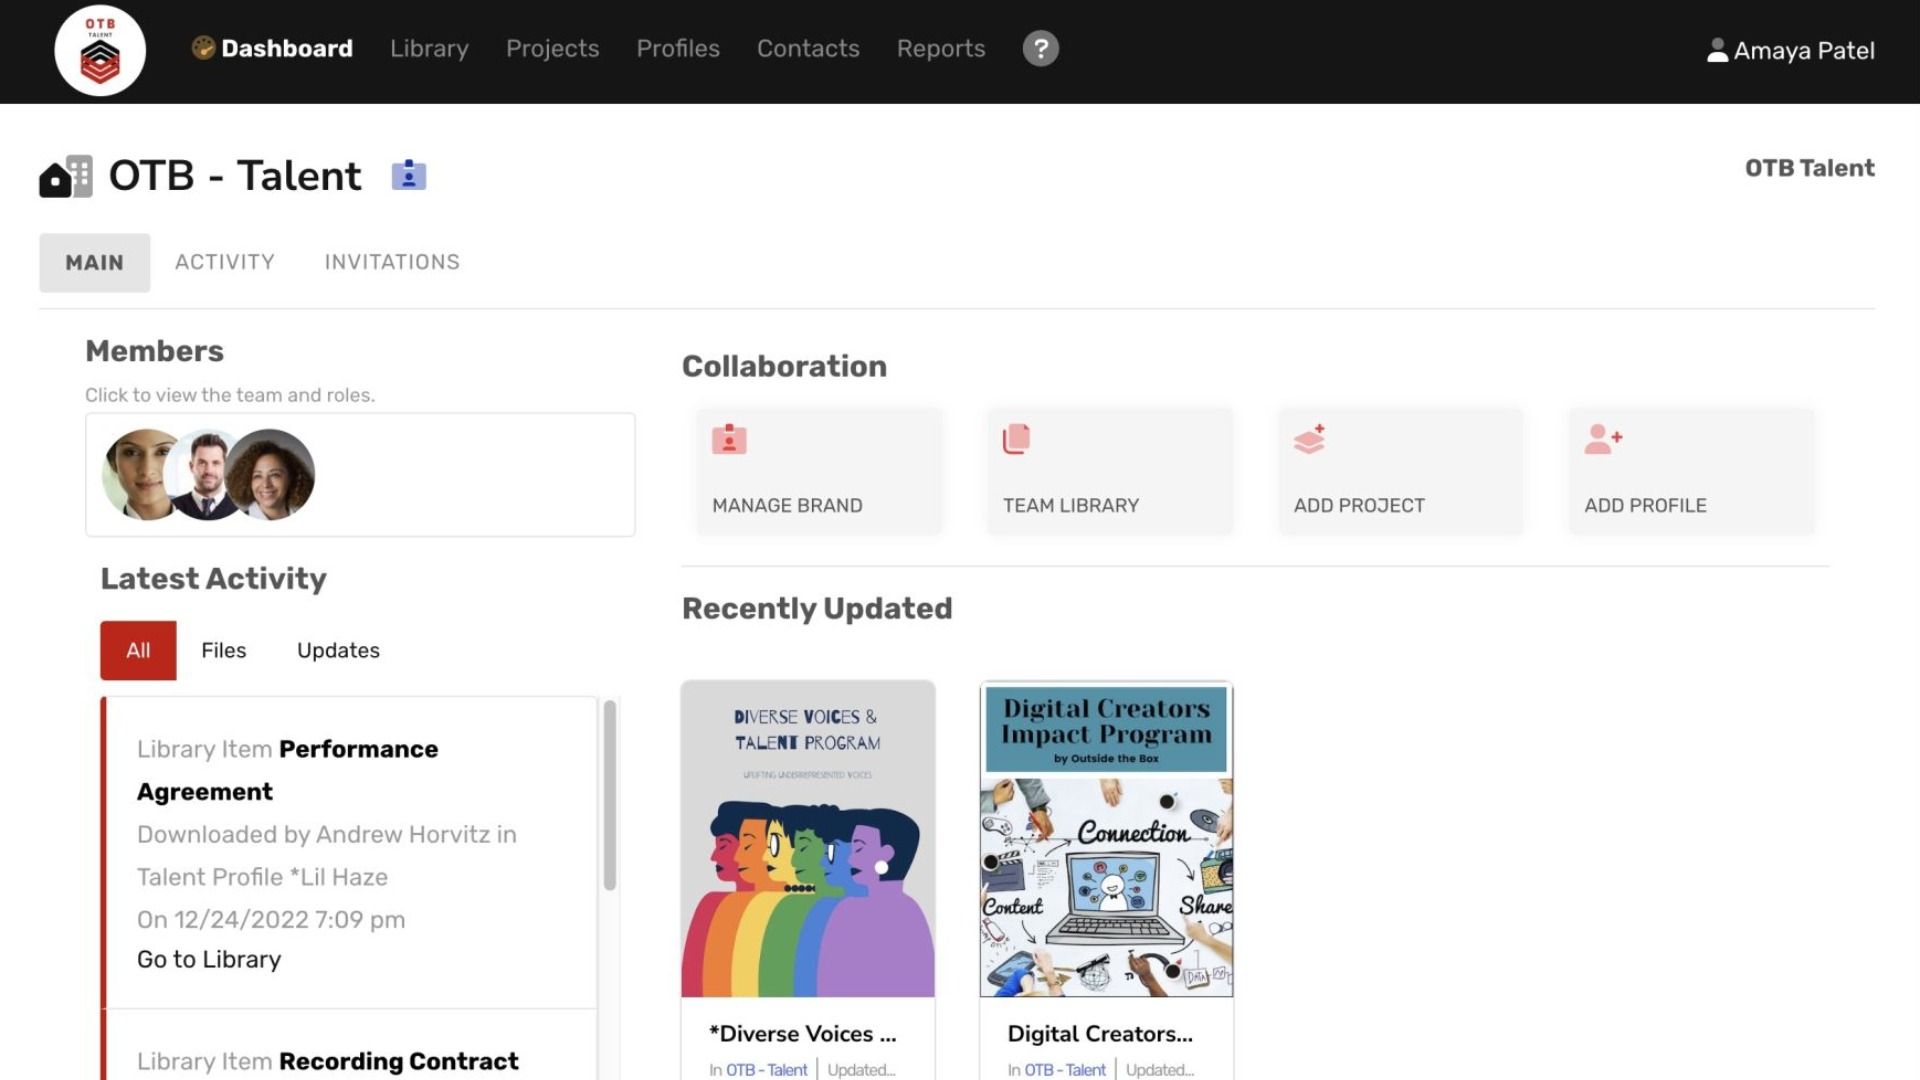Screen dimensions: 1920x1080
Task: Switch to the Activity tab
Action: pos(224,262)
